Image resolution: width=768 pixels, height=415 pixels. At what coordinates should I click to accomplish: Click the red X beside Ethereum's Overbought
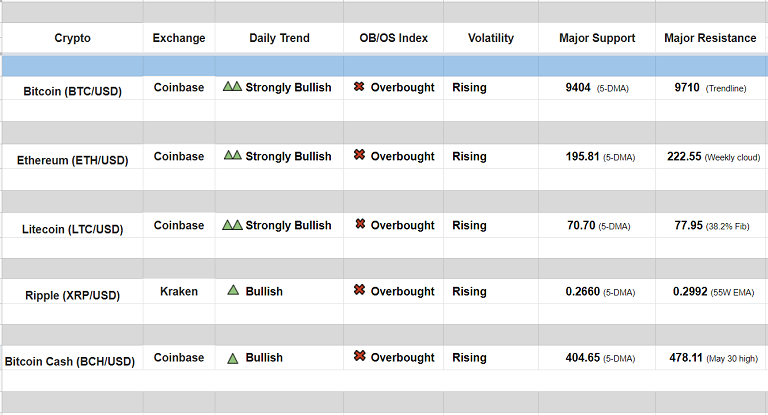(359, 156)
